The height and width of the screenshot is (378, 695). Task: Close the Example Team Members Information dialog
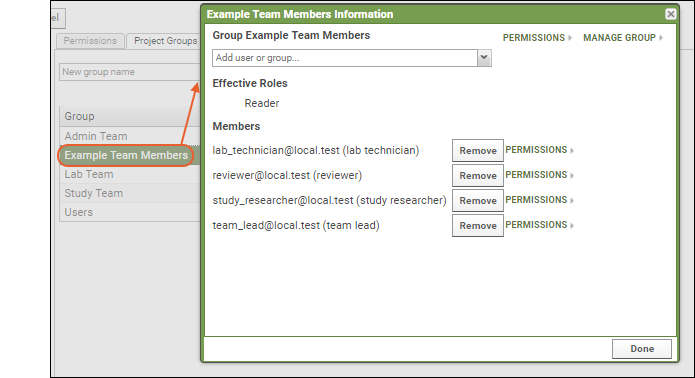(x=671, y=14)
